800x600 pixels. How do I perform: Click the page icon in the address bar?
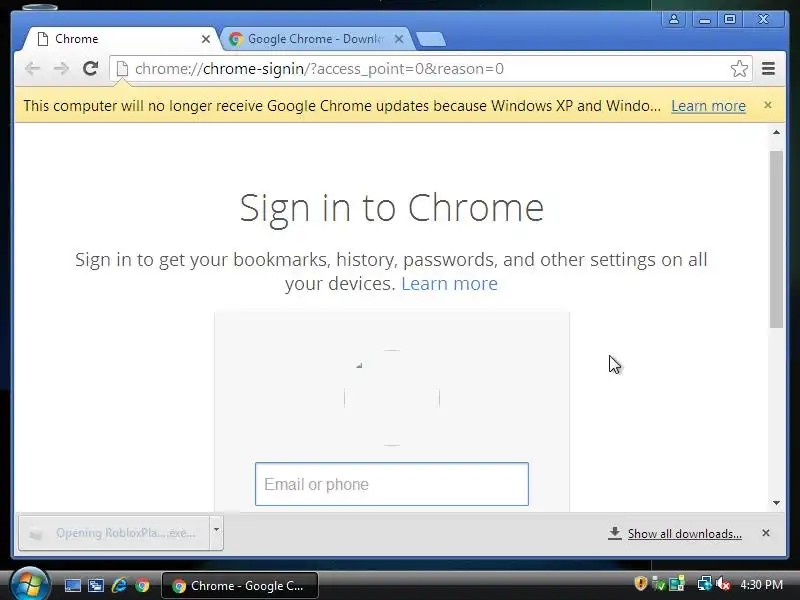tap(122, 68)
